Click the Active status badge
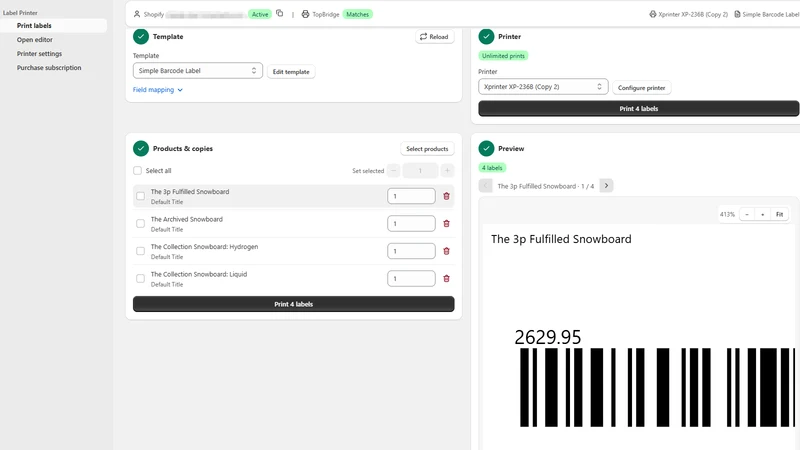Screen dimensions: 800x450 pyautogui.click(x=260, y=14)
